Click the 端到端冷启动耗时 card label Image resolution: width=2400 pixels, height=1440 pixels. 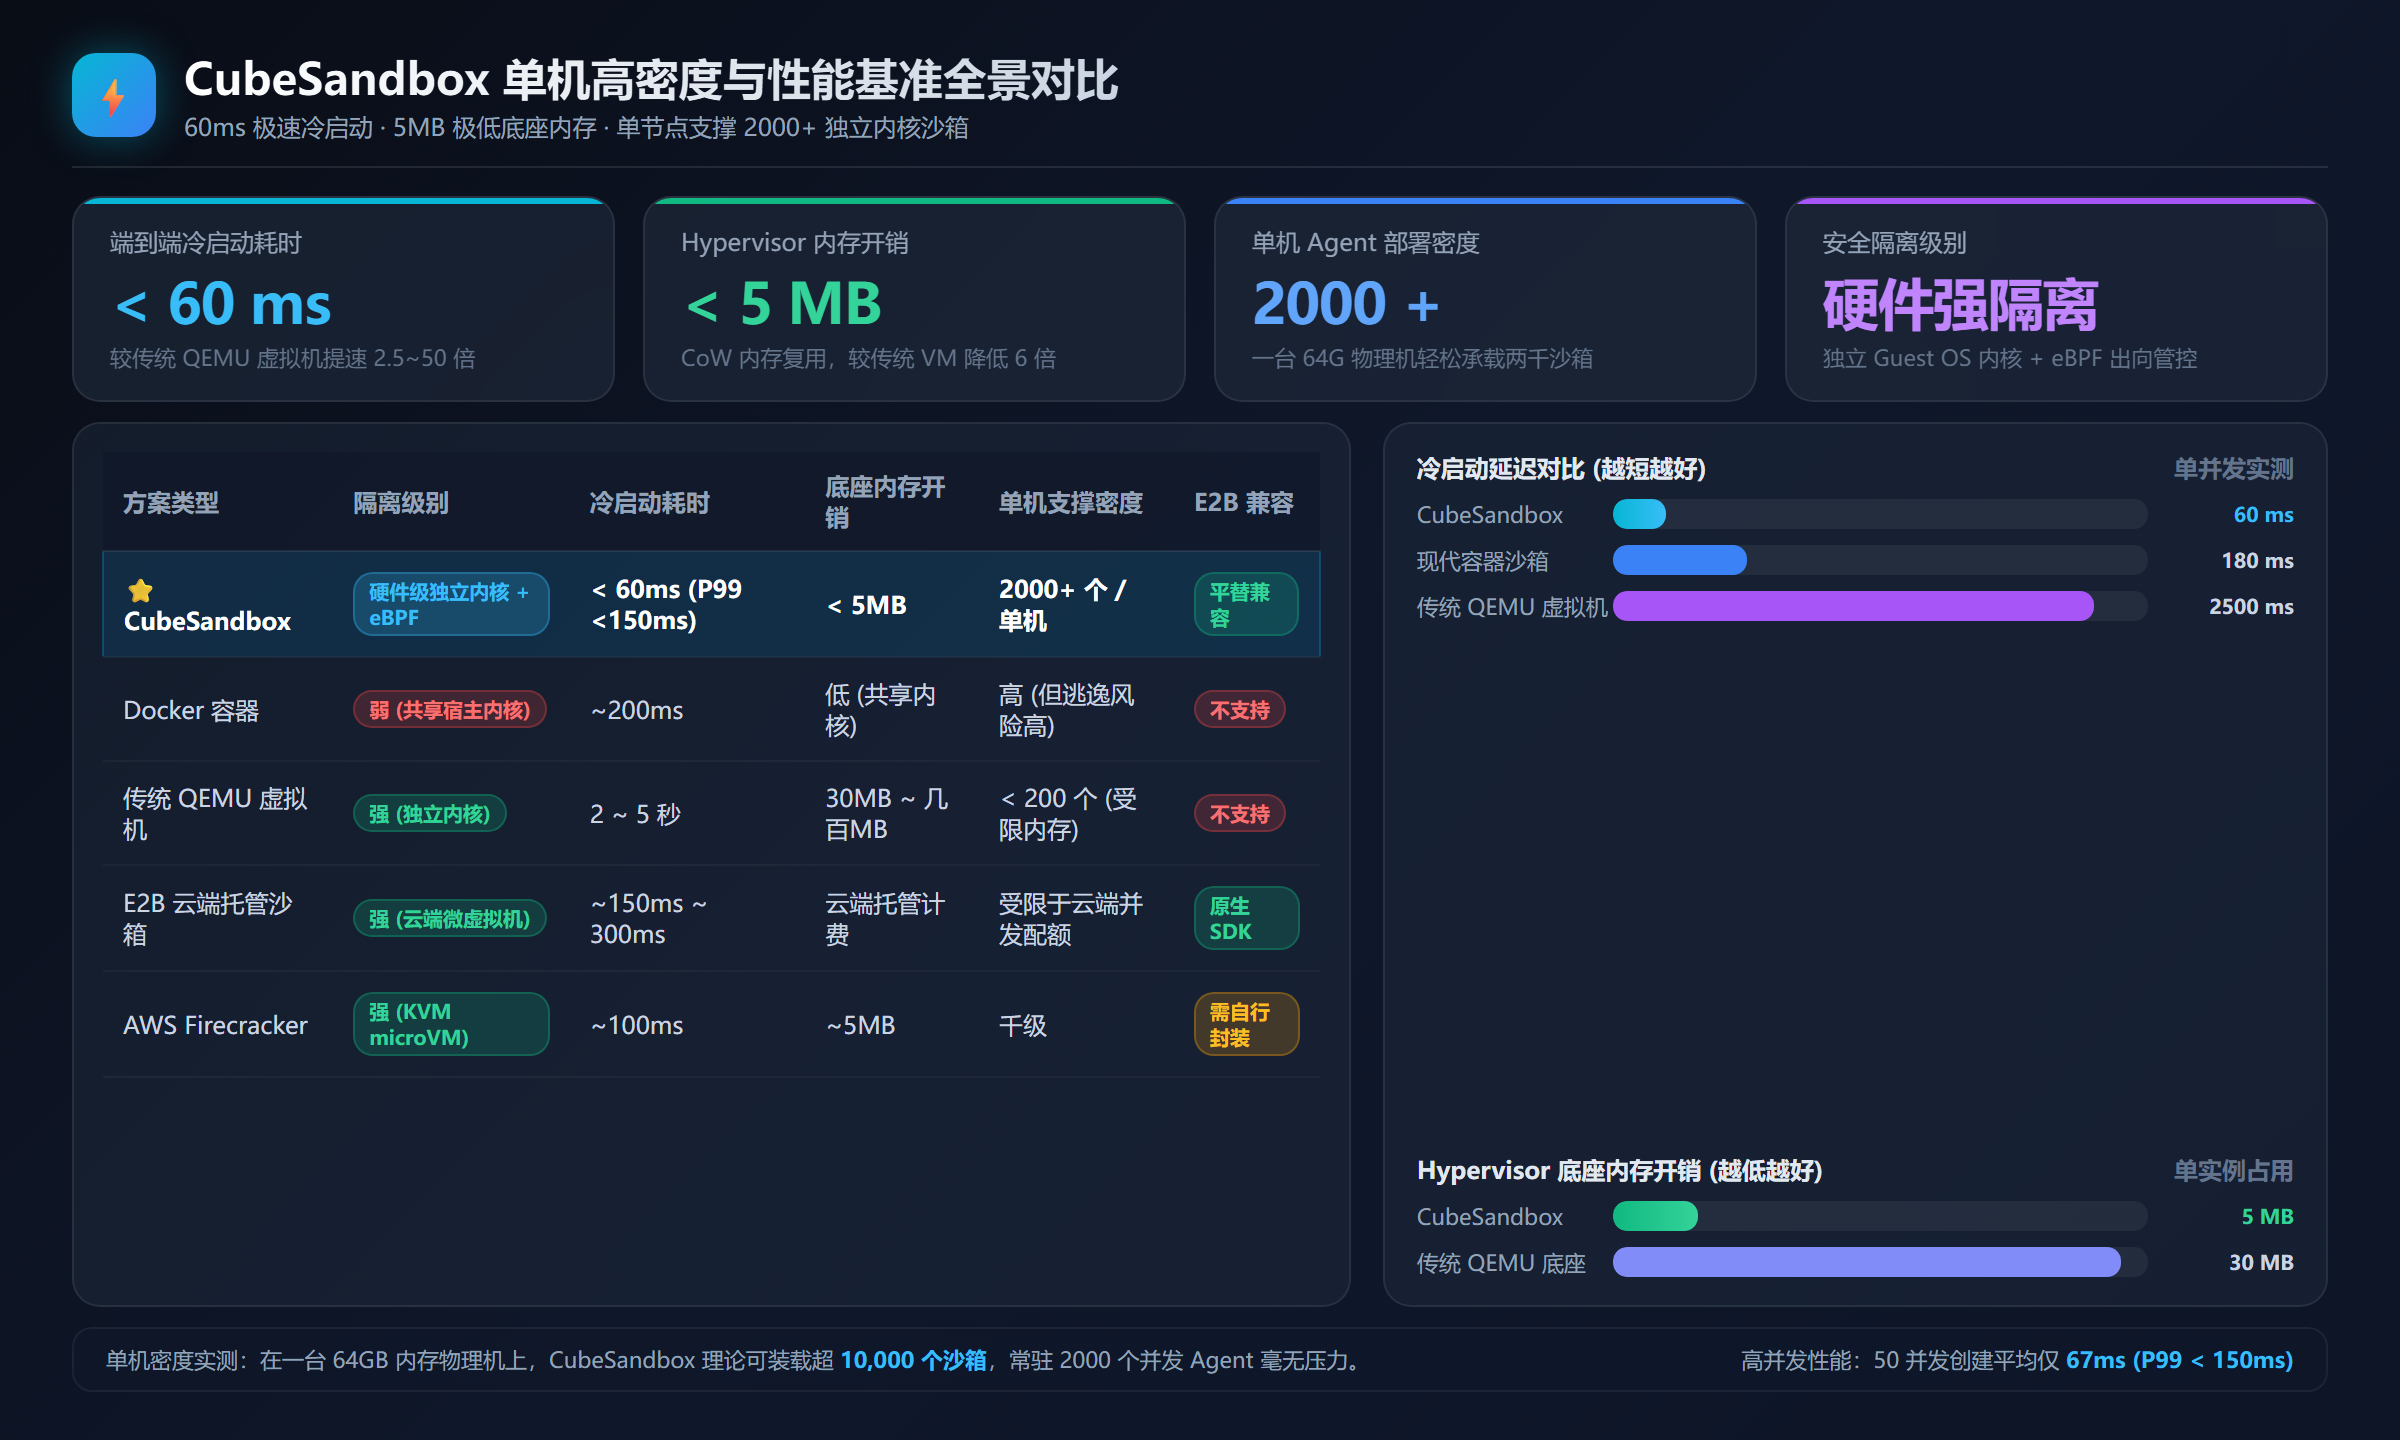206,243
